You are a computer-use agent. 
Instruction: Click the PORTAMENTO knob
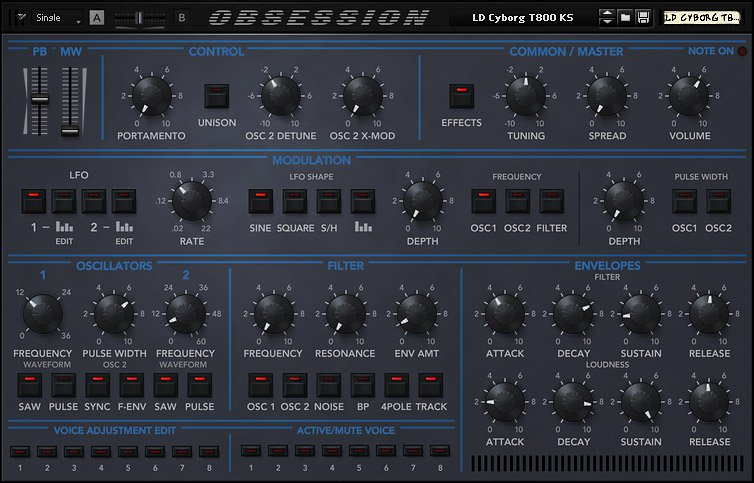[151, 96]
